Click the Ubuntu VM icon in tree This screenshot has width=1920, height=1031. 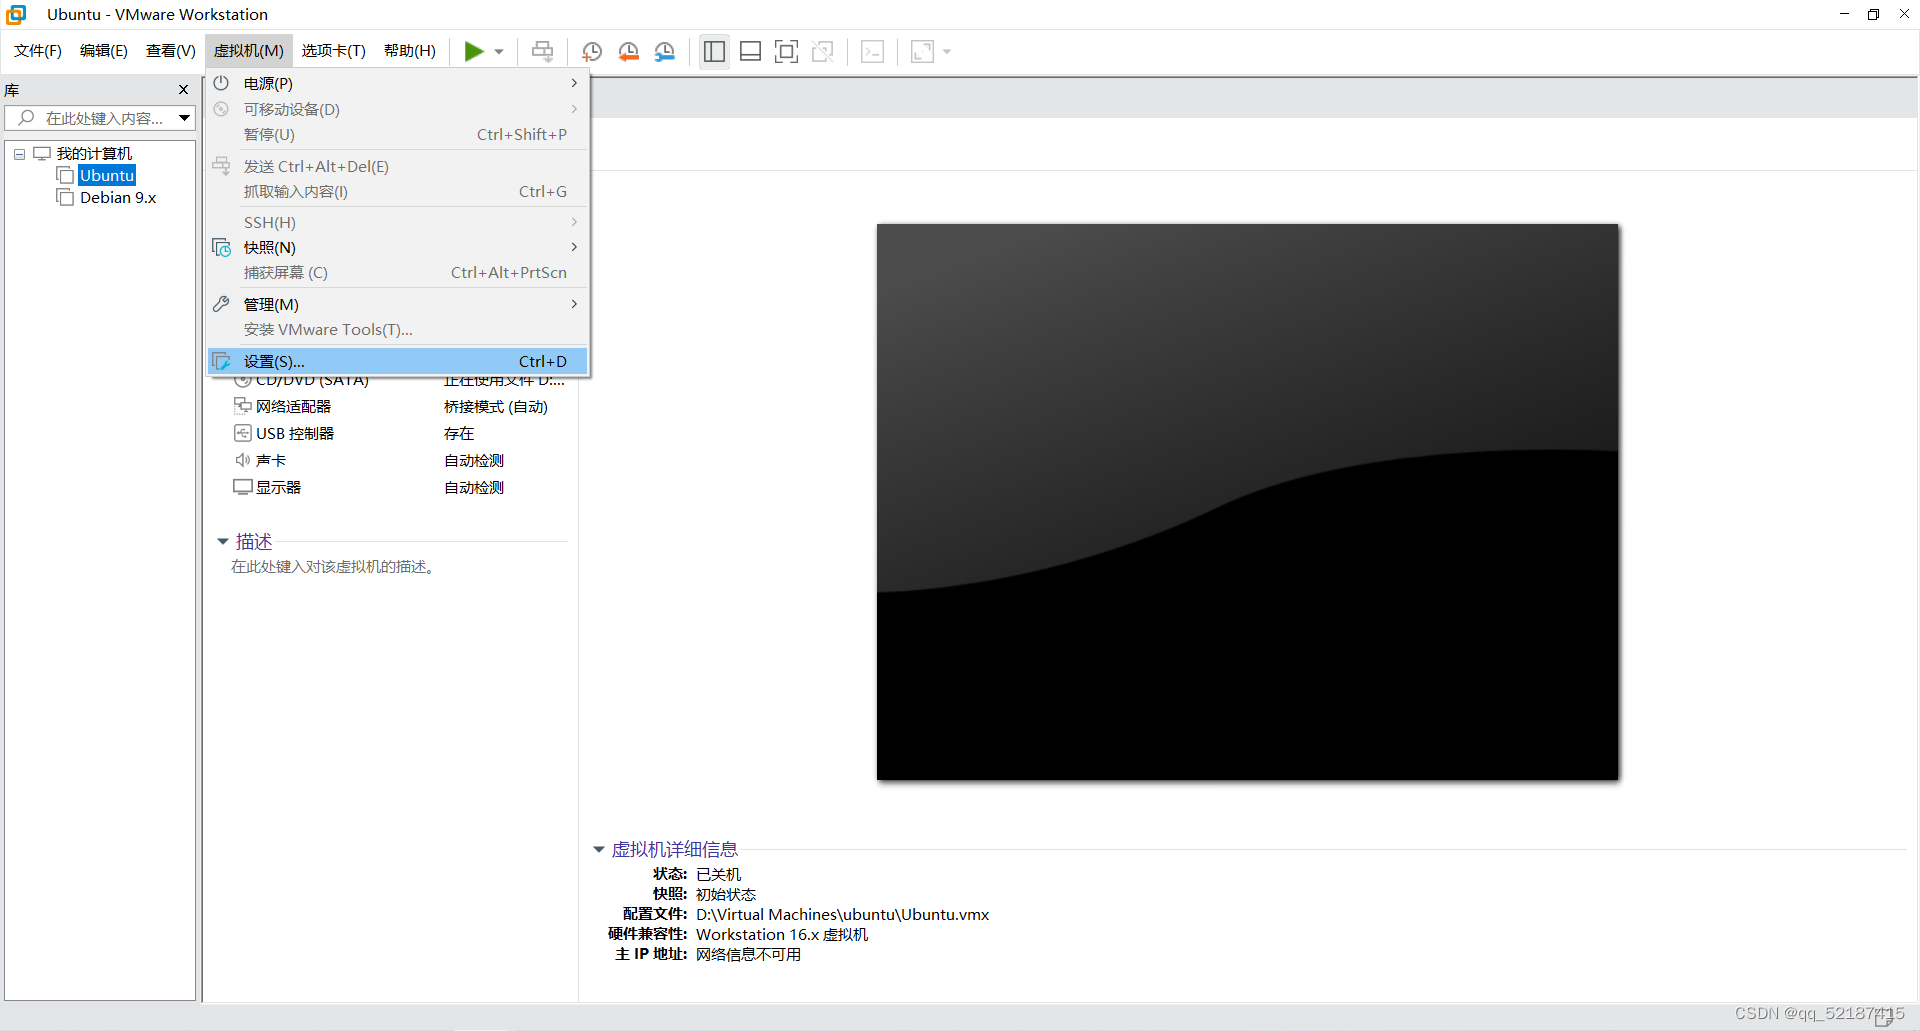tap(66, 175)
